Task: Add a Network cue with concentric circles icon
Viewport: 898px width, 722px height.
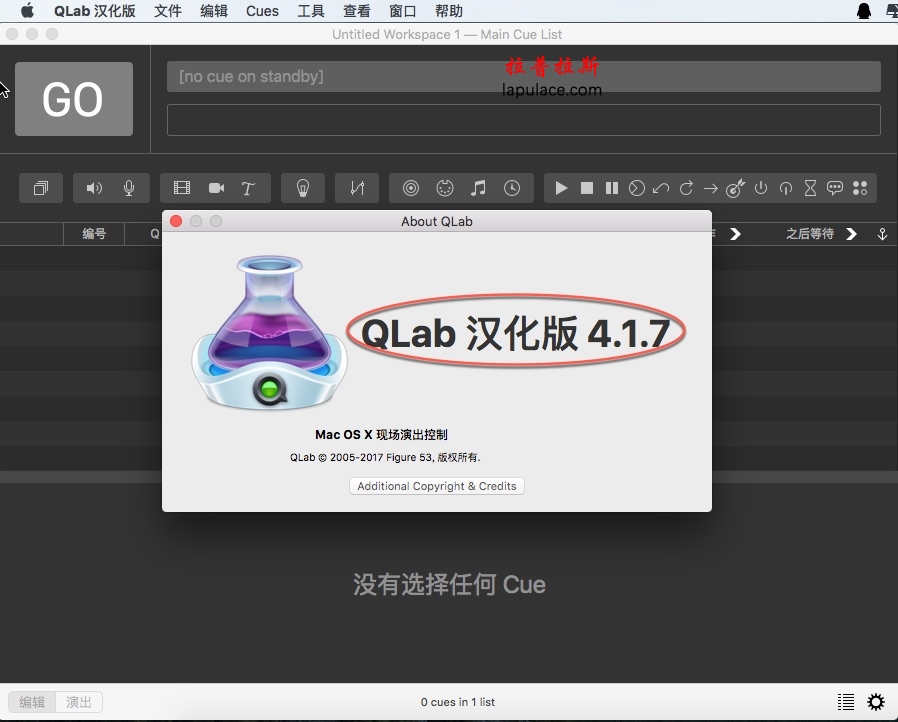Action: pos(411,188)
